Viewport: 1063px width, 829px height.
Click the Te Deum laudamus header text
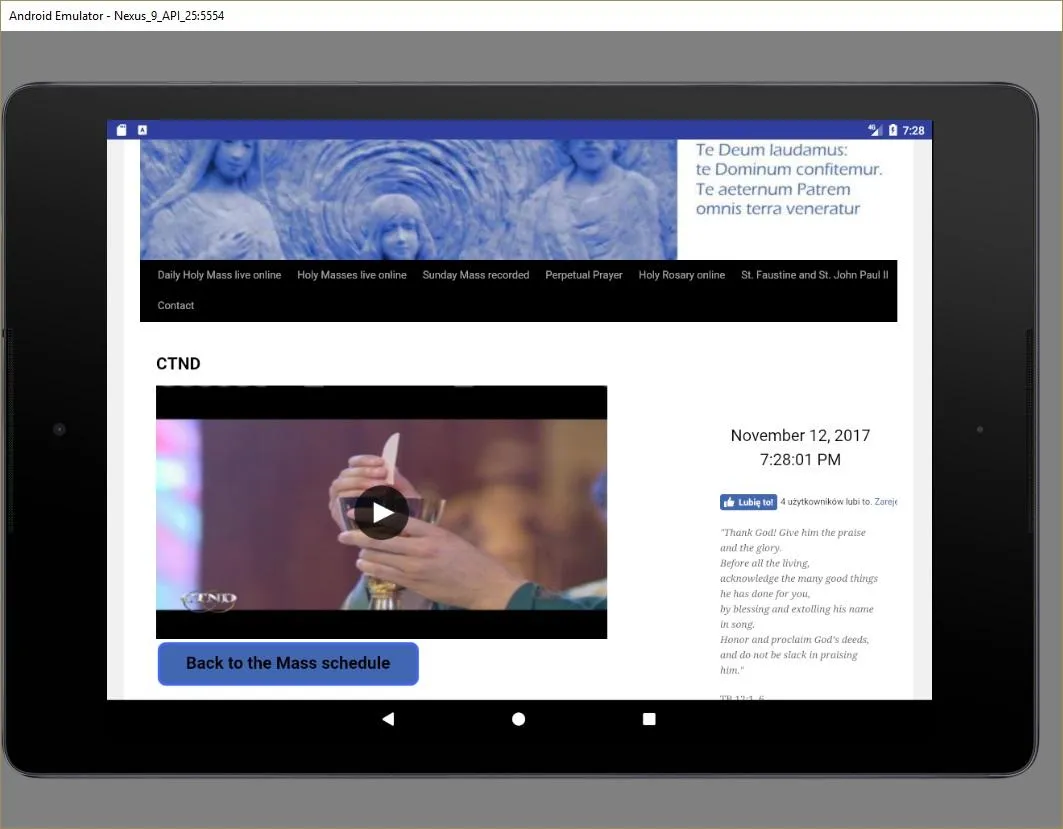(788, 179)
